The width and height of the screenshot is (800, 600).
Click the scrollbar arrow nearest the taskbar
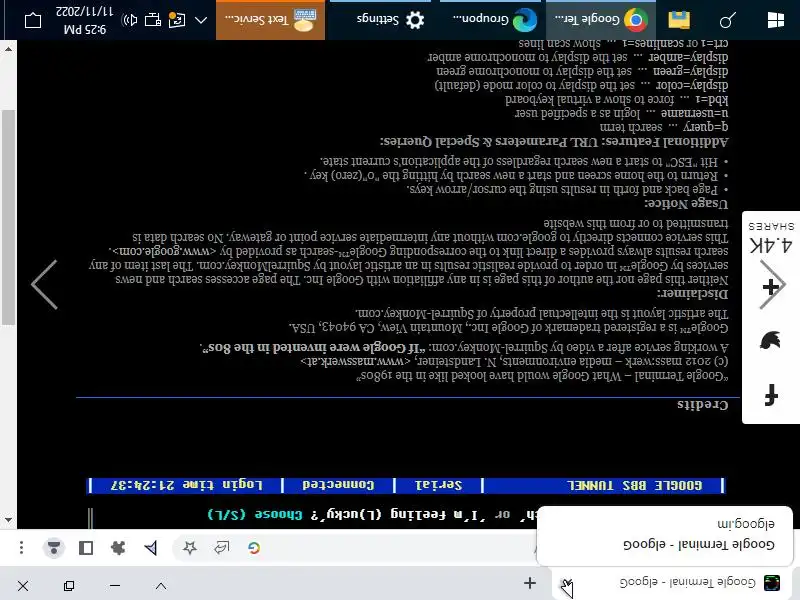[x=8, y=49]
